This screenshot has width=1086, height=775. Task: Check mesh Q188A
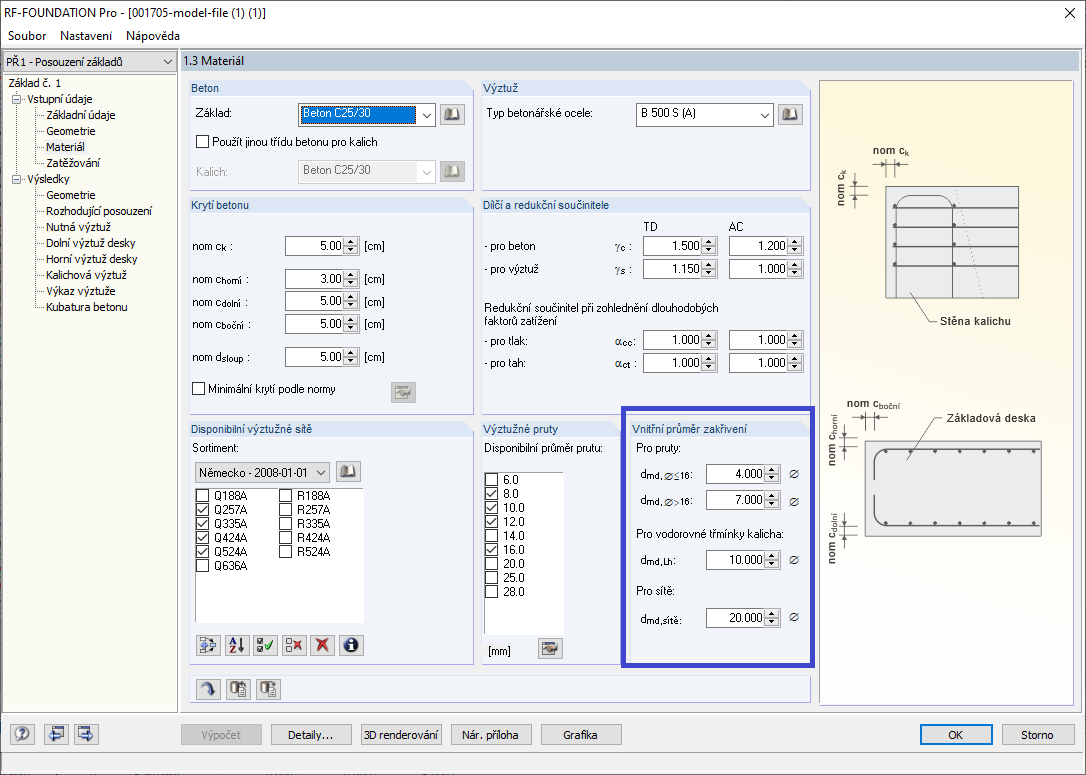coord(202,496)
